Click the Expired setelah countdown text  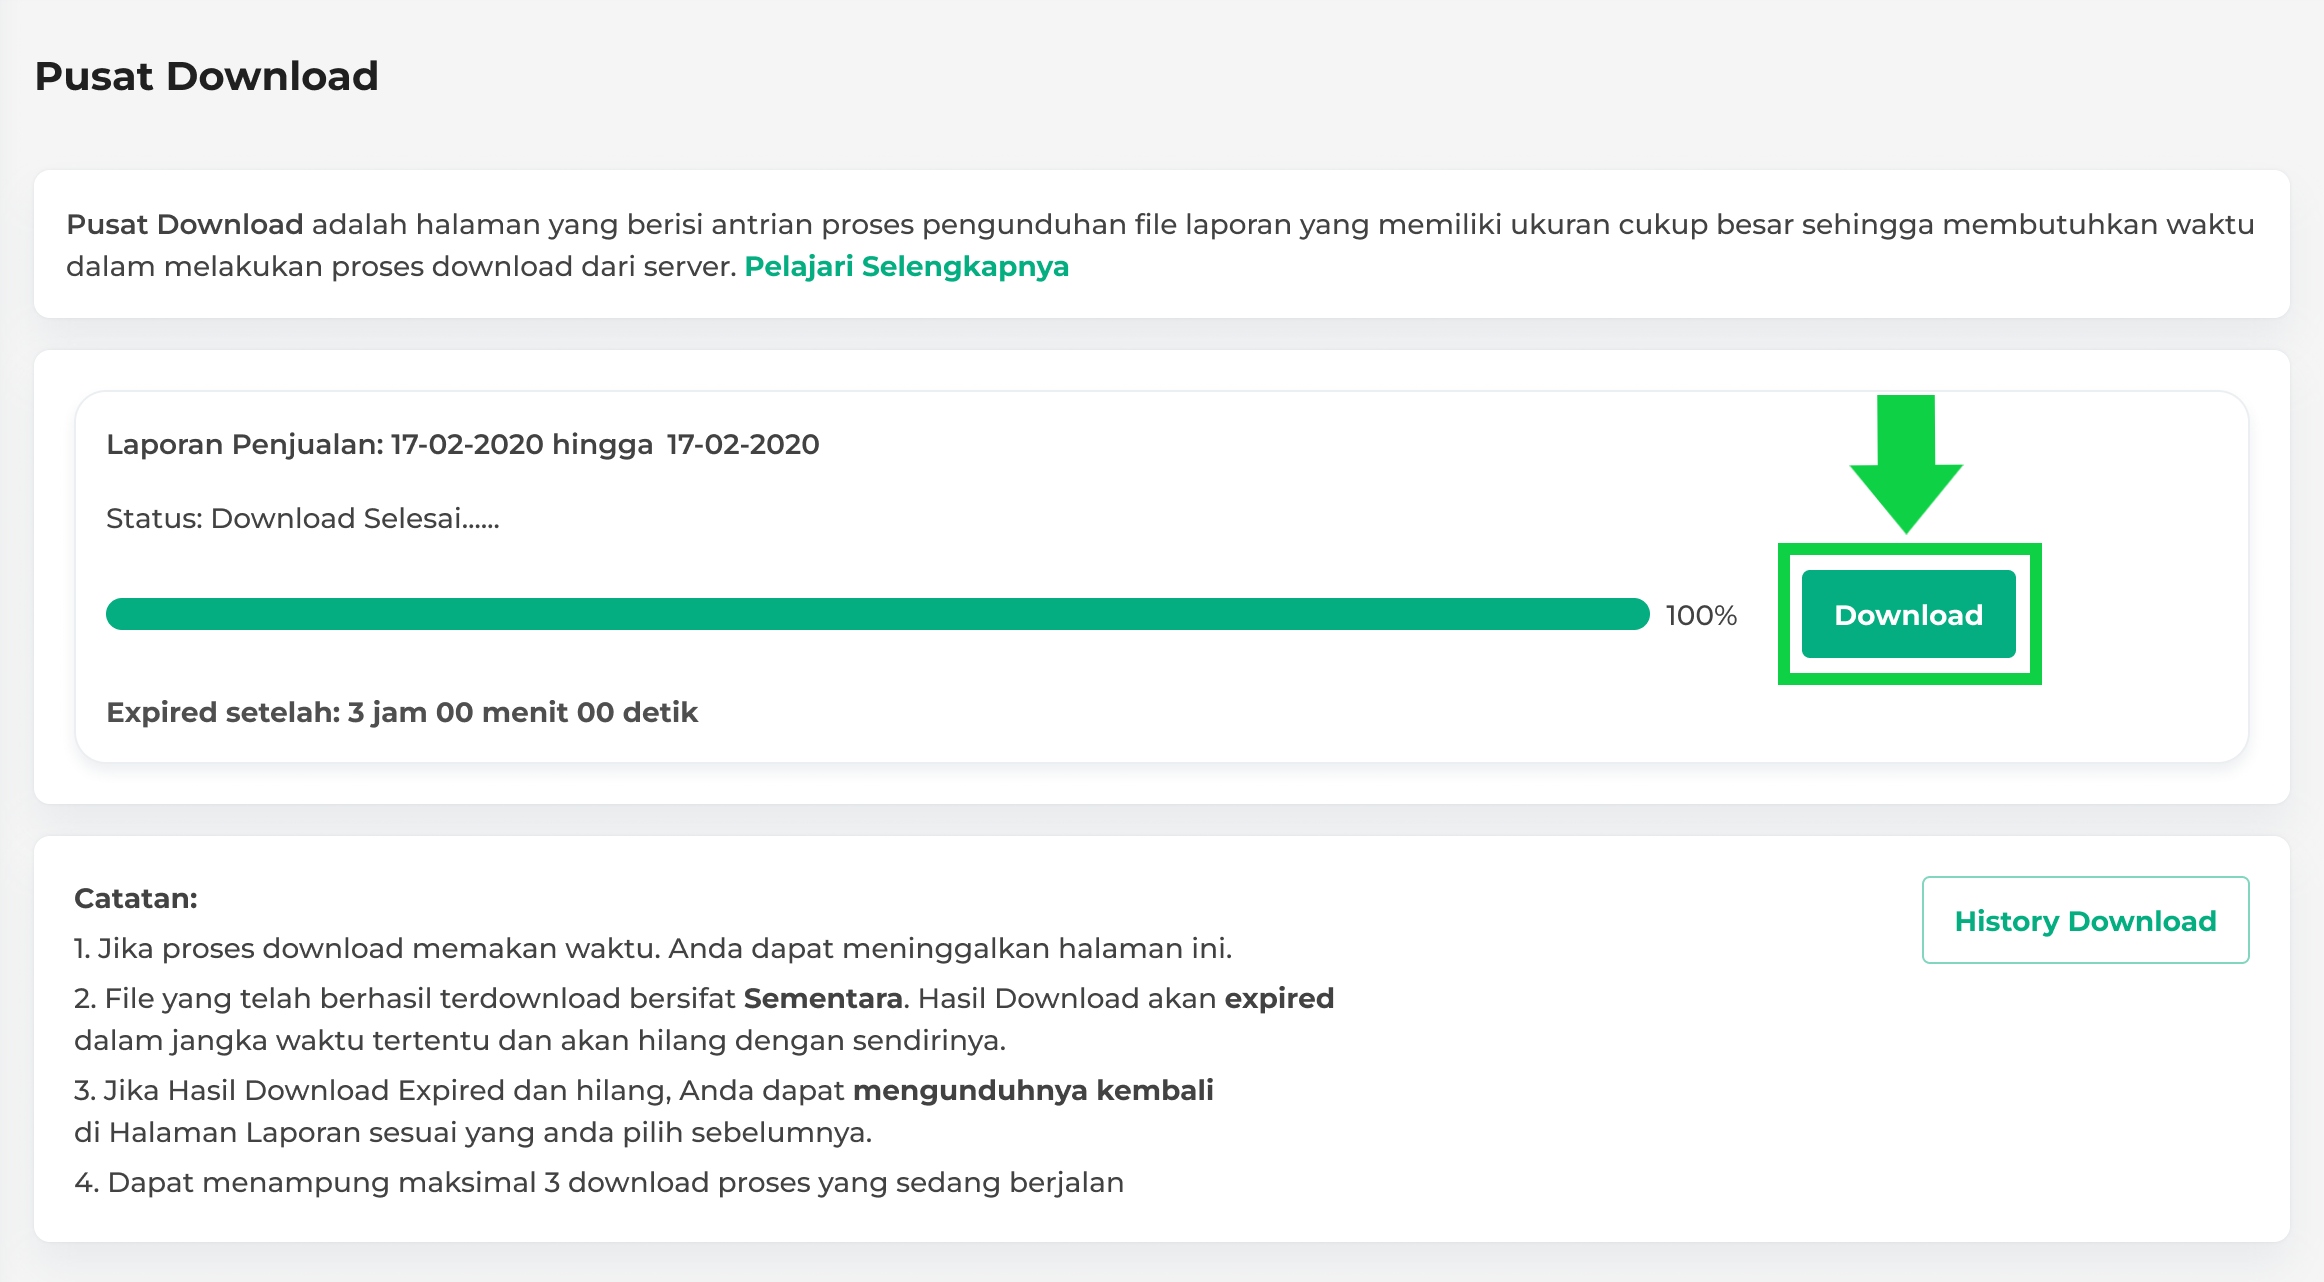(x=402, y=712)
